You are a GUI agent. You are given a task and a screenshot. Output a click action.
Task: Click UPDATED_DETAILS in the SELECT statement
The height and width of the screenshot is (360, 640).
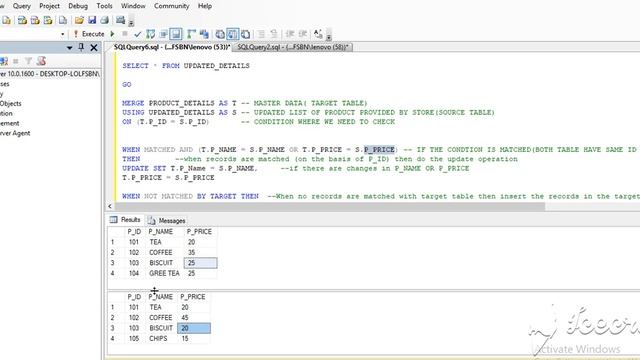click(x=216, y=66)
